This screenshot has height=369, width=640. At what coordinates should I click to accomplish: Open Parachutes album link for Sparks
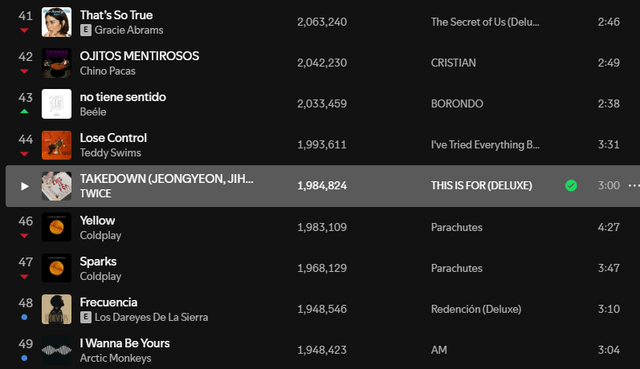[457, 268]
